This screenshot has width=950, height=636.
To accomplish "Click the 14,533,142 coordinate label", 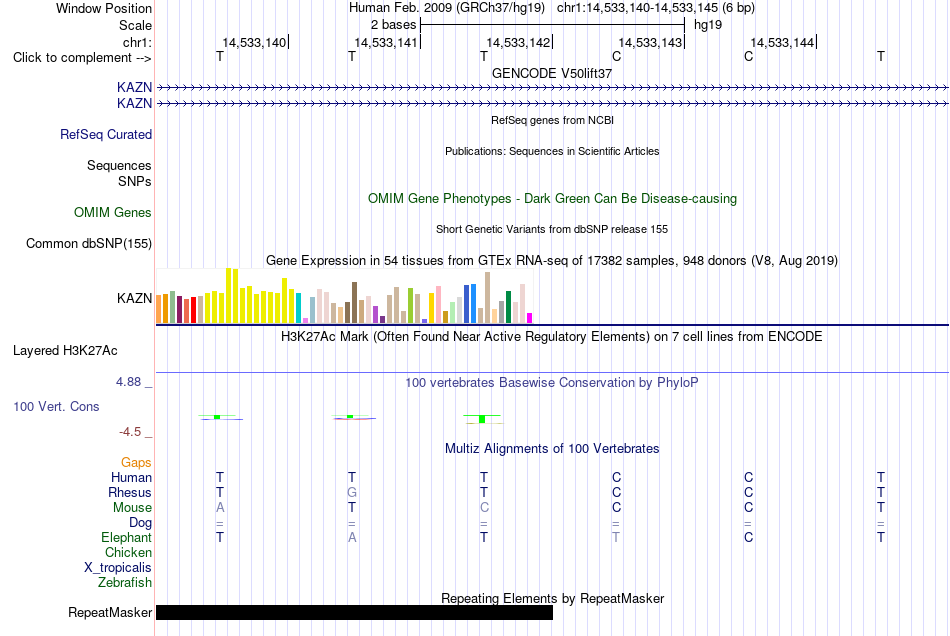I will pos(518,42).
